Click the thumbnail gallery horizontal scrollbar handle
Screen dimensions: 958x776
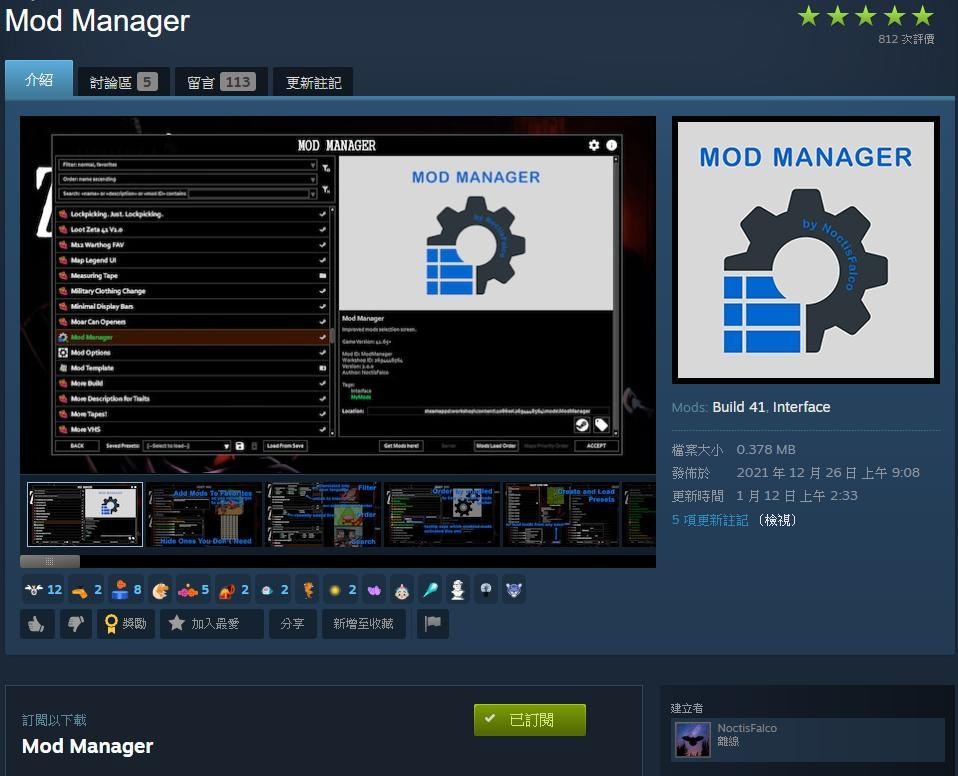(50, 562)
